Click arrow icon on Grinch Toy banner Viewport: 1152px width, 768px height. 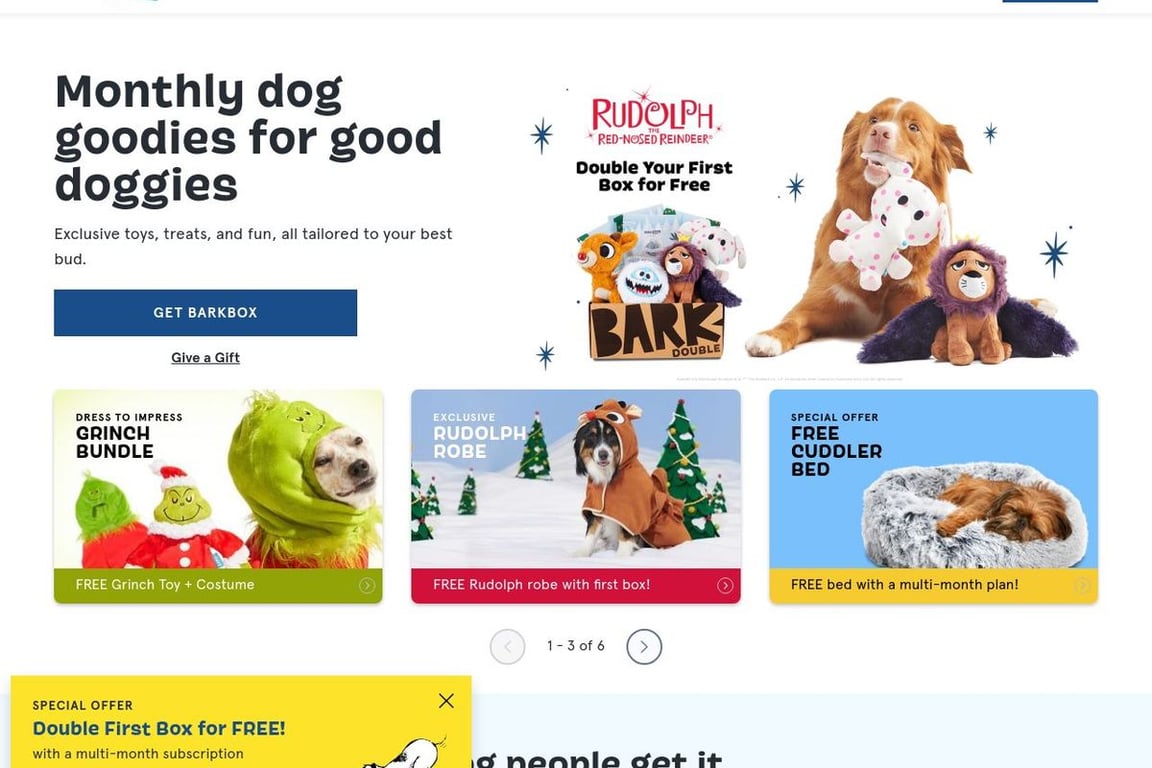pos(367,586)
